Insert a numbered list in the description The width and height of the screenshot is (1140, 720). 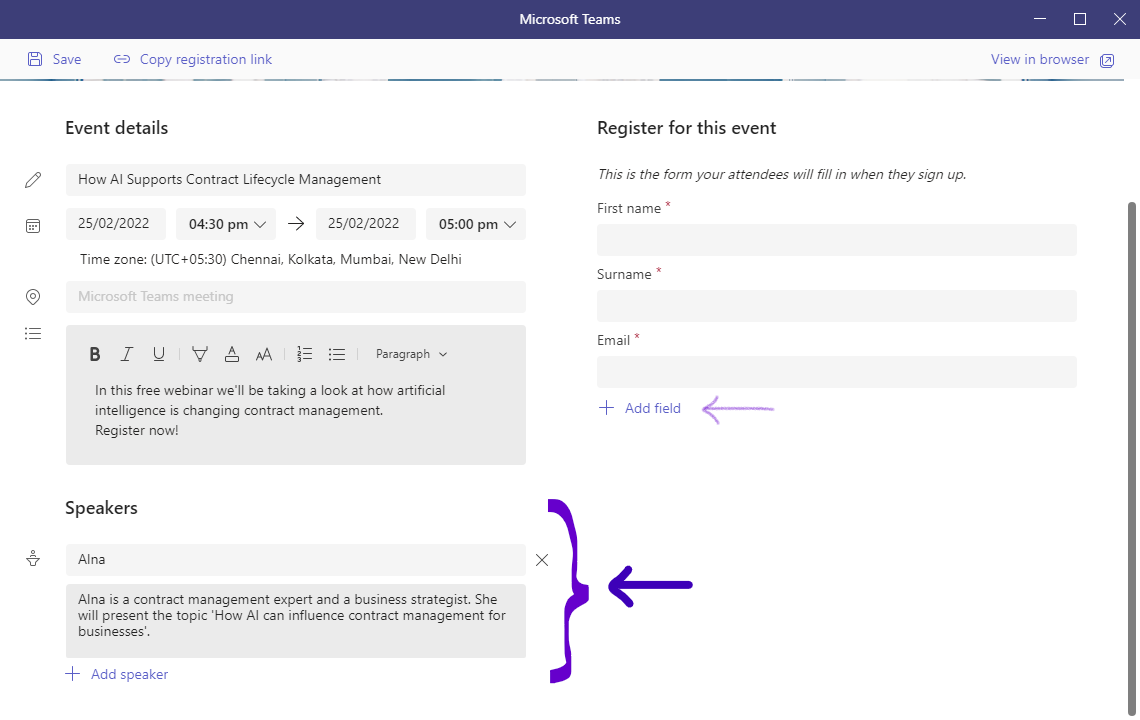pos(304,353)
